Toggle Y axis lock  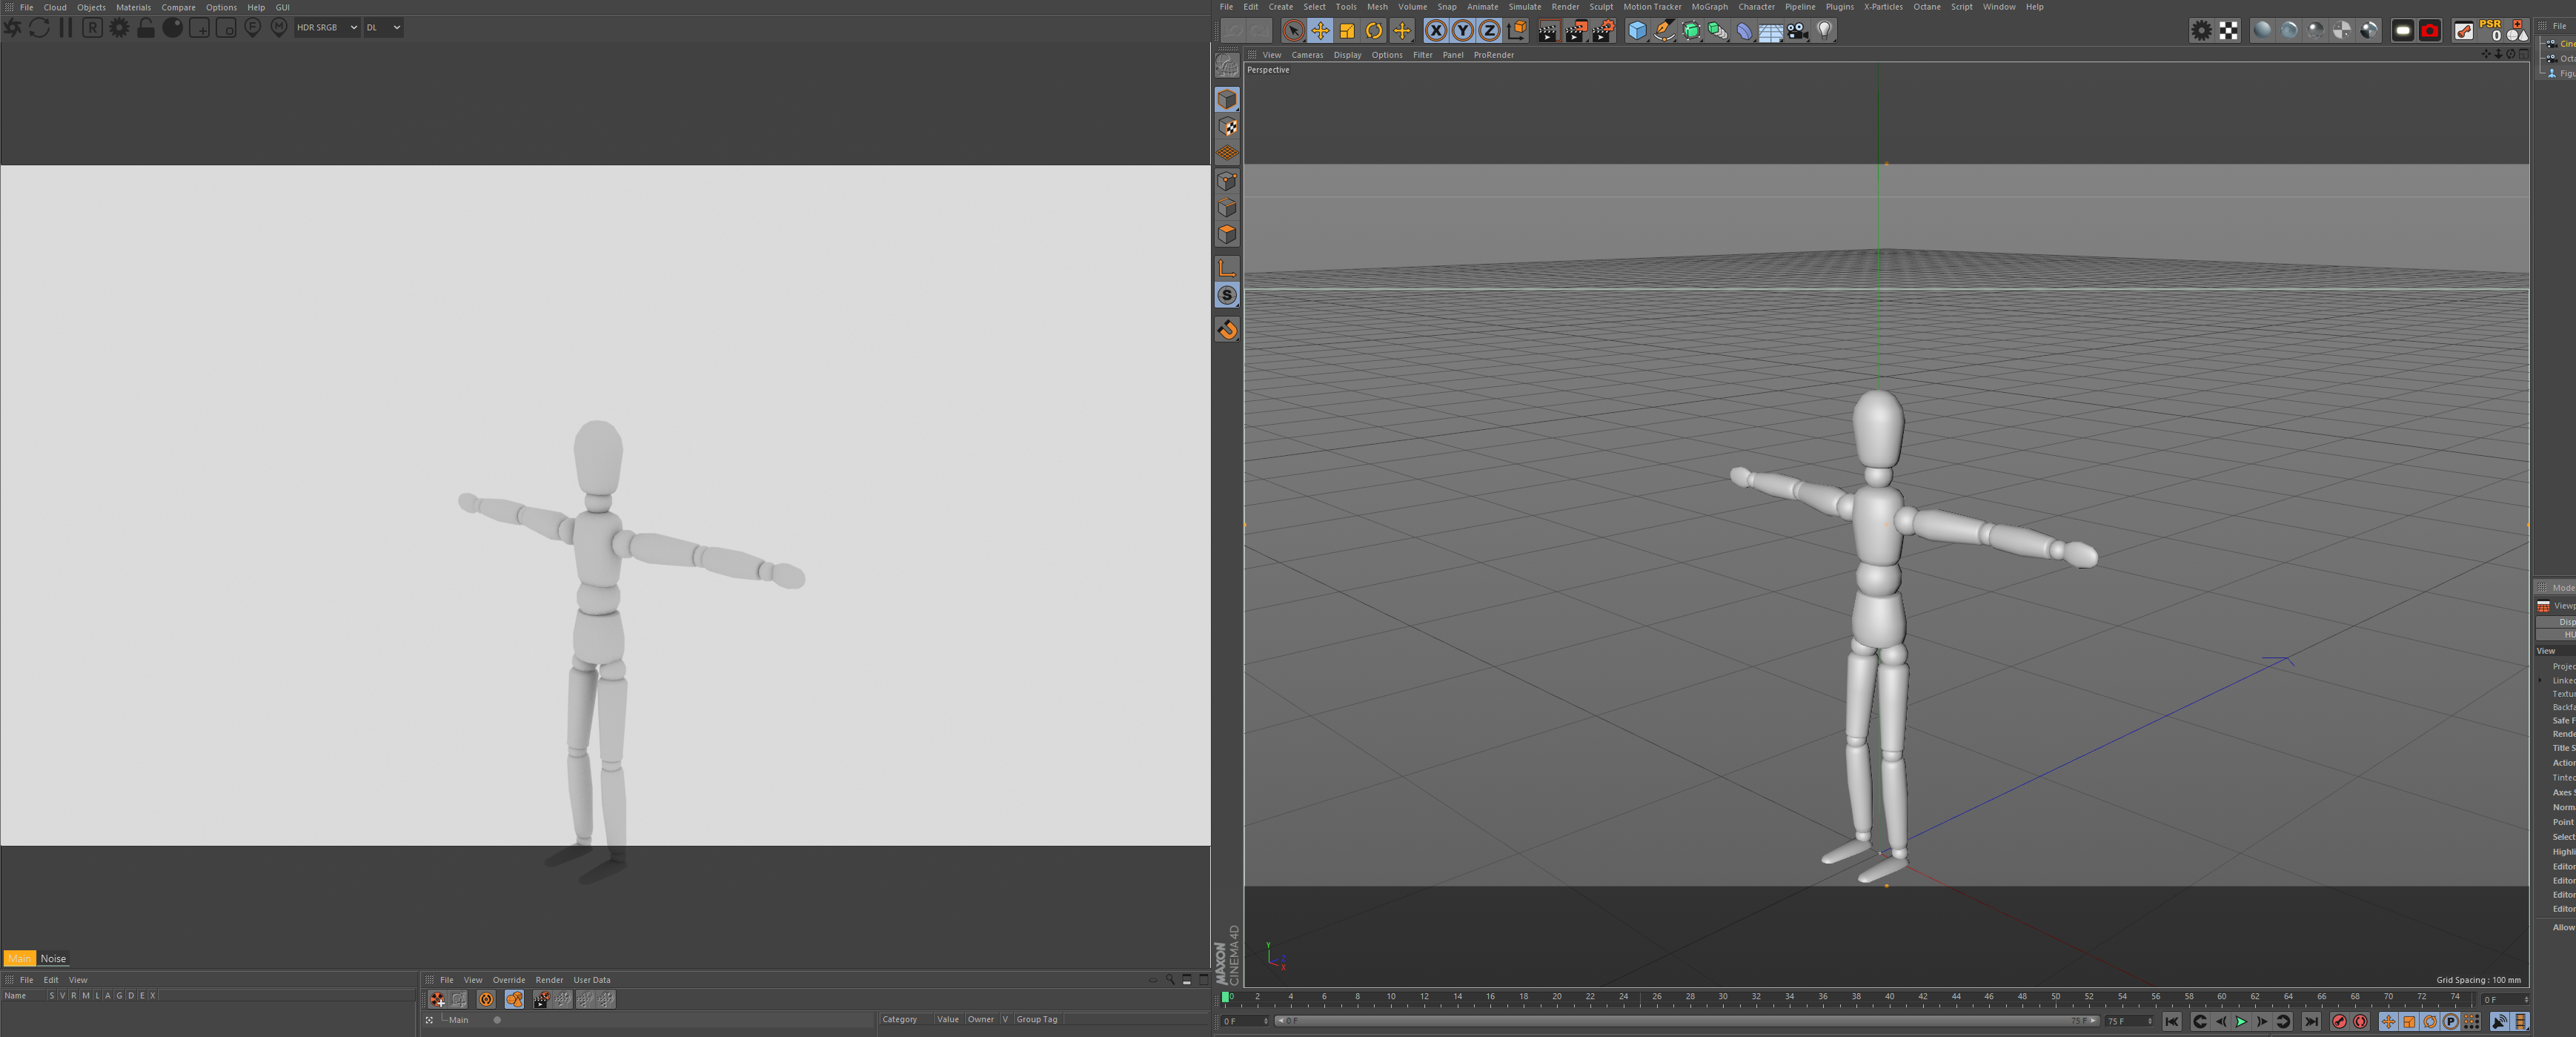[x=1462, y=31]
